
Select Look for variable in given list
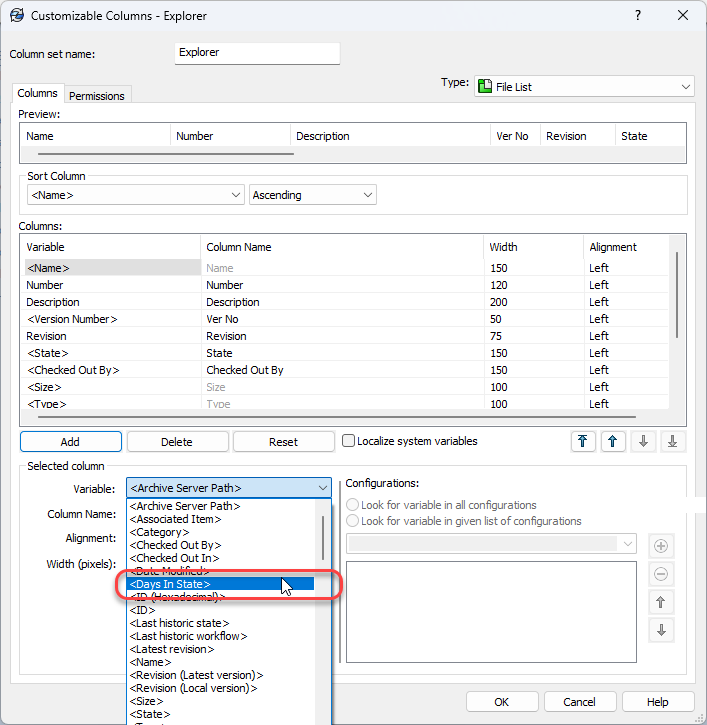(x=352, y=521)
